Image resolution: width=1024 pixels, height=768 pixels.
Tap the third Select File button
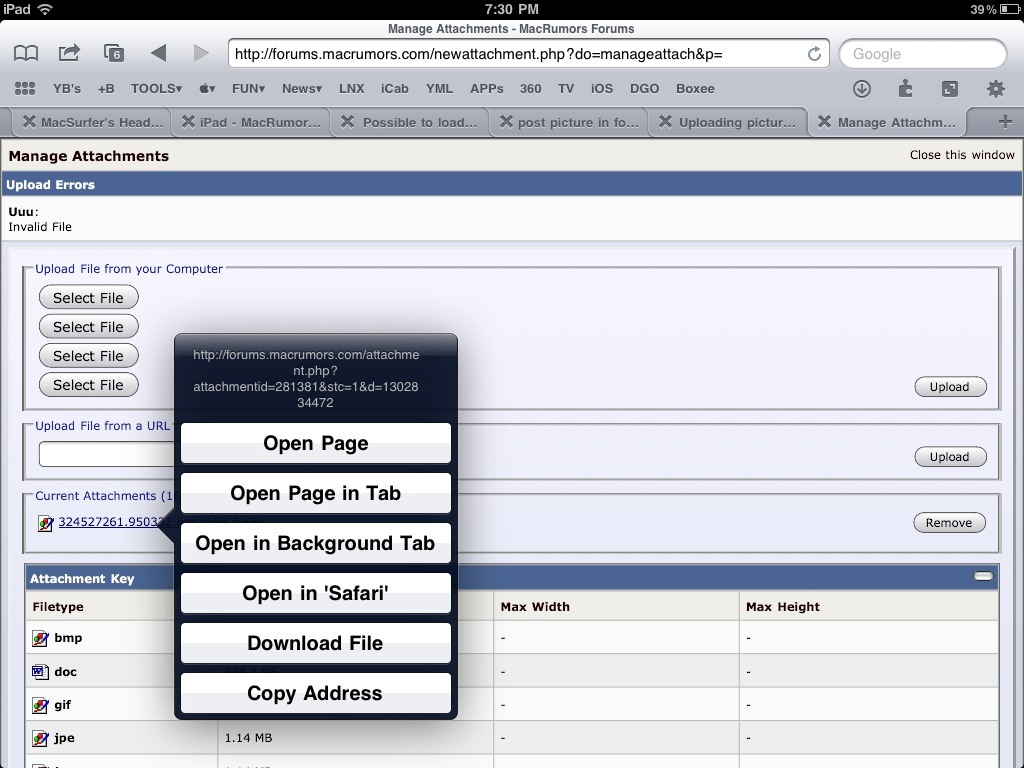pyautogui.click(x=88, y=356)
